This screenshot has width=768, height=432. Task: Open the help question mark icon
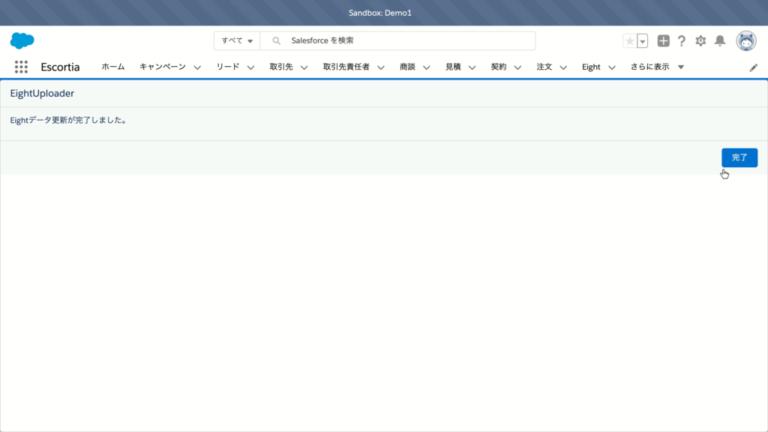pyautogui.click(x=681, y=41)
